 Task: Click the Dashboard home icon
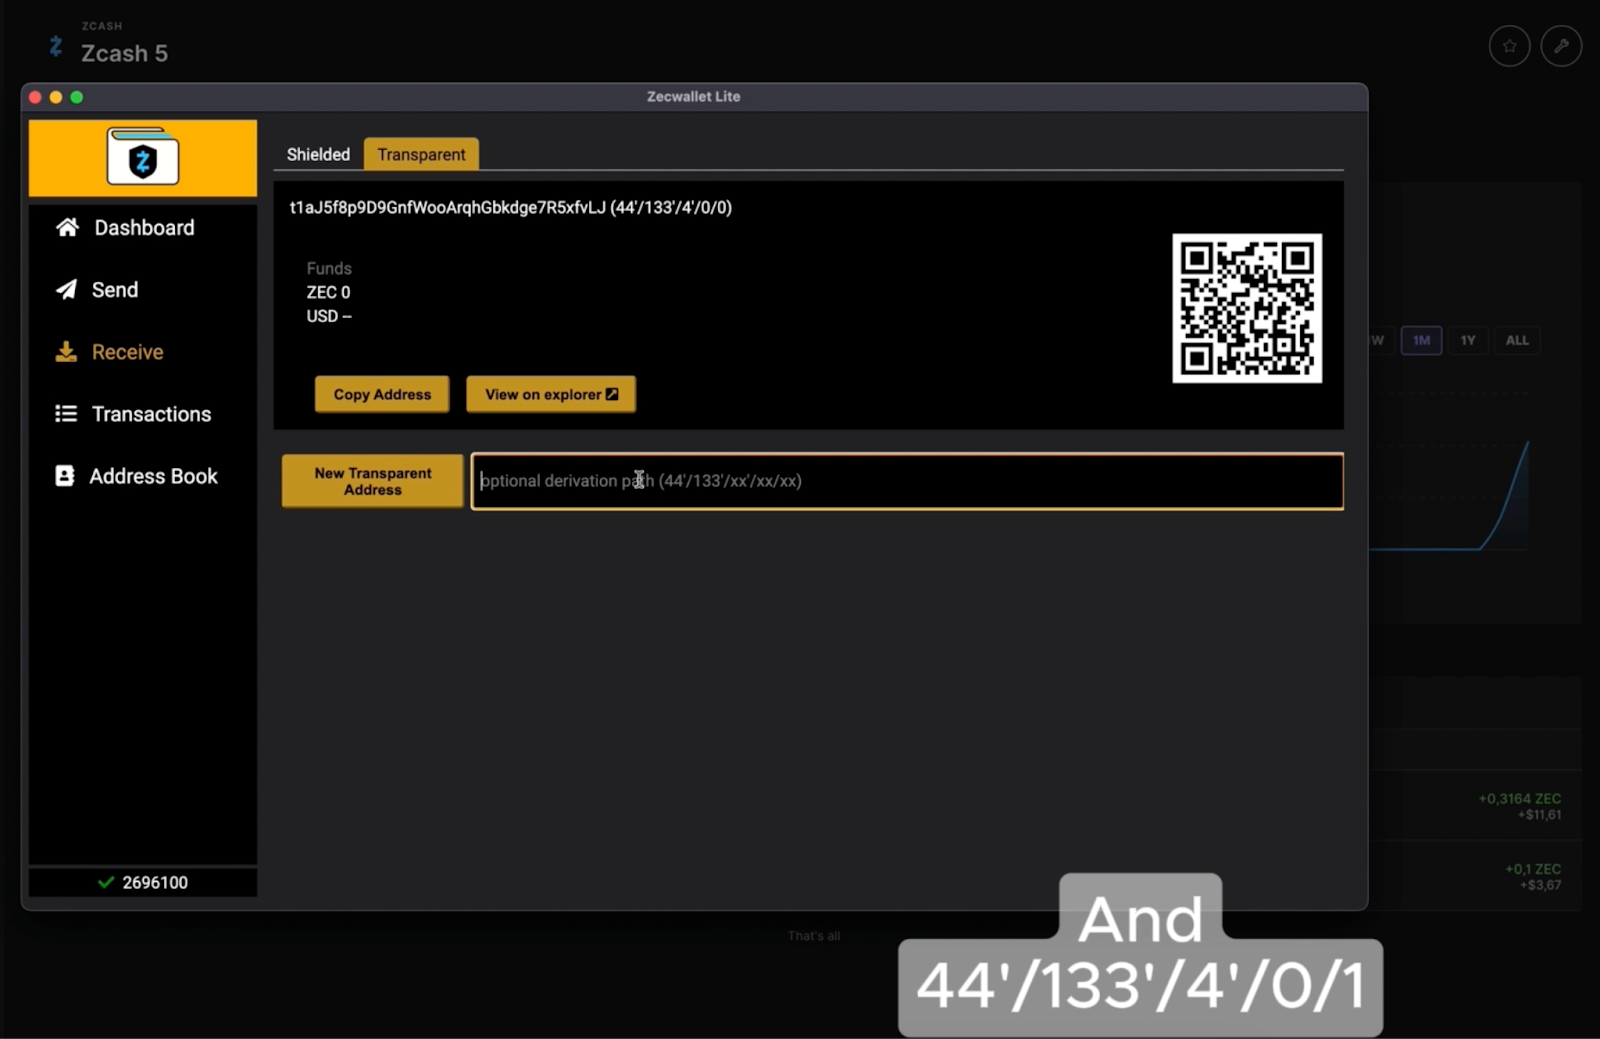point(67,228)
